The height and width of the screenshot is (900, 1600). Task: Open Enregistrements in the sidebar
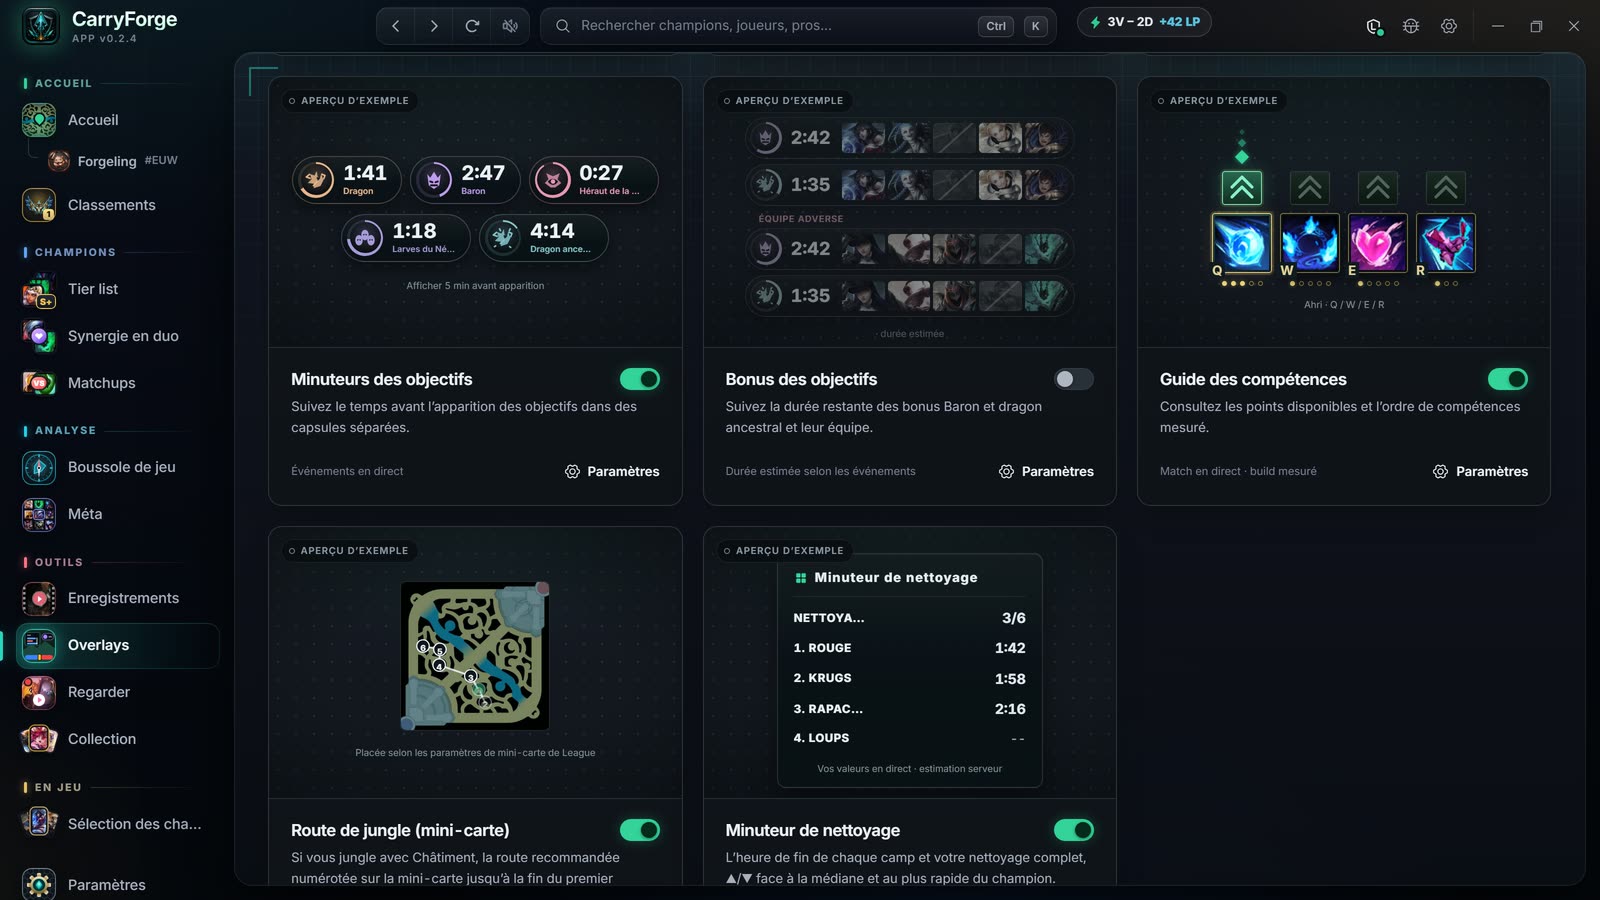[x=118, y=598]
